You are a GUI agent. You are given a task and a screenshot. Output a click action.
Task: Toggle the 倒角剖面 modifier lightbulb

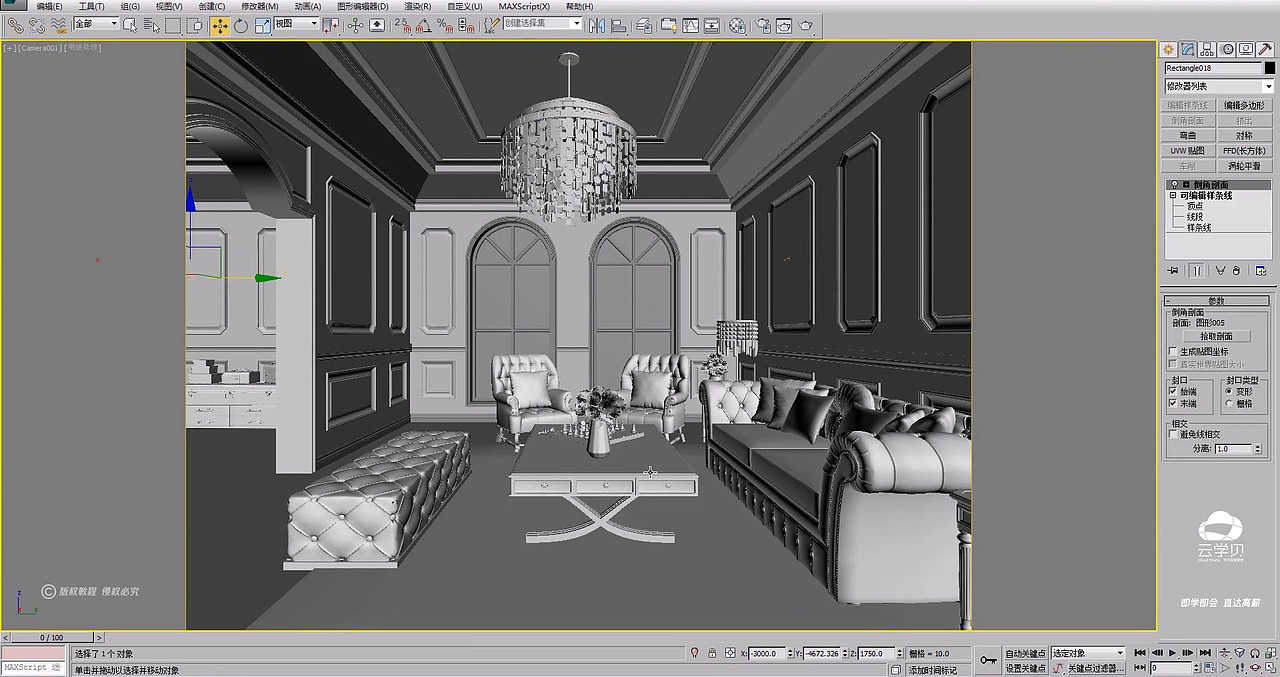1174,185
